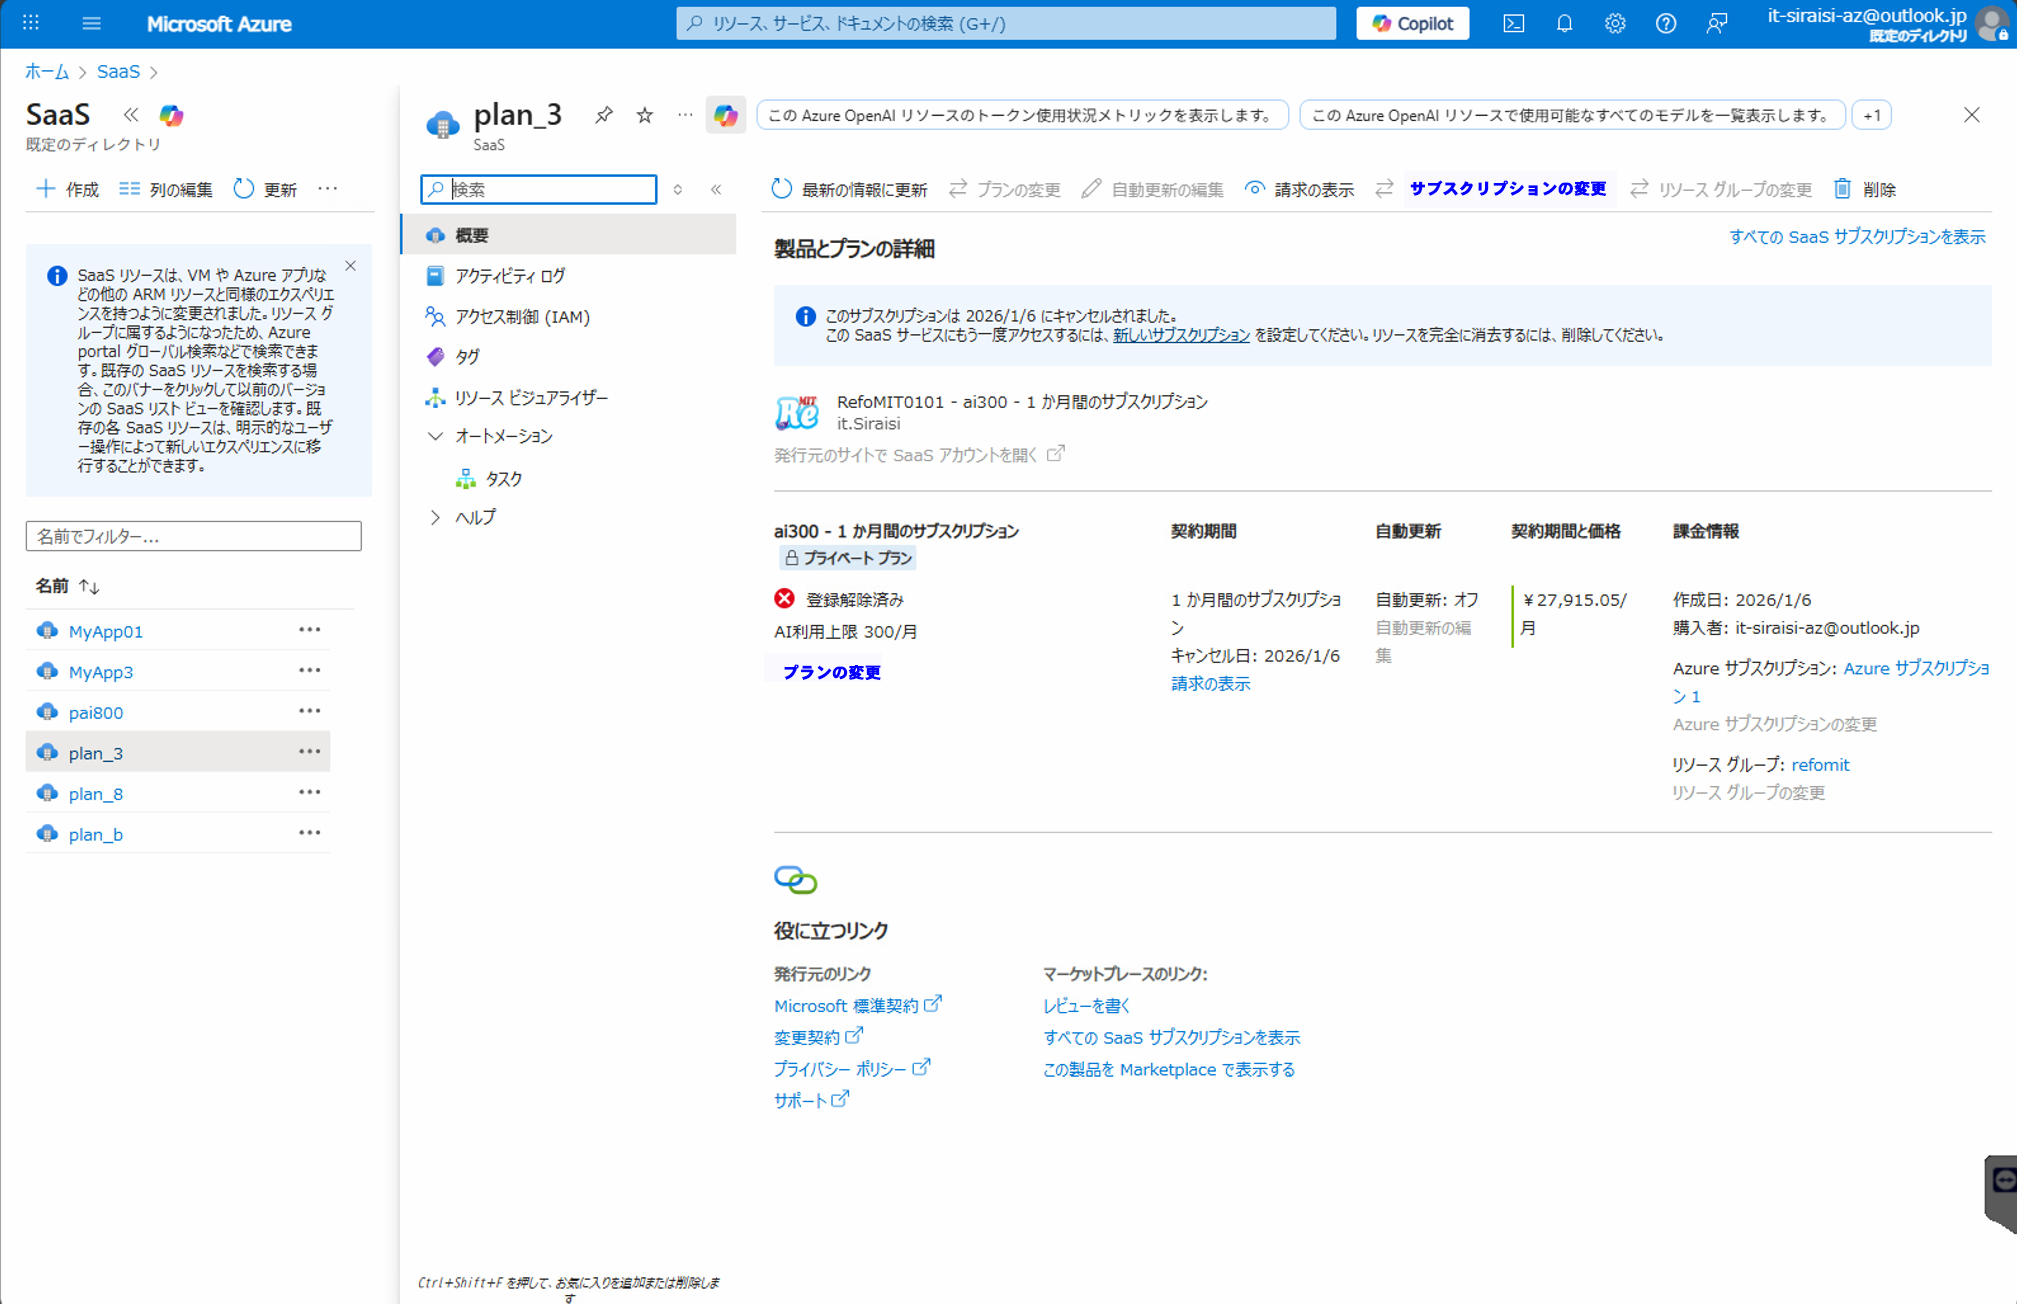Viewport: 2017px width, 1304px height.
Task: Click the Copilot icon beside plan_3 title
Action: (x=725, y=115)
